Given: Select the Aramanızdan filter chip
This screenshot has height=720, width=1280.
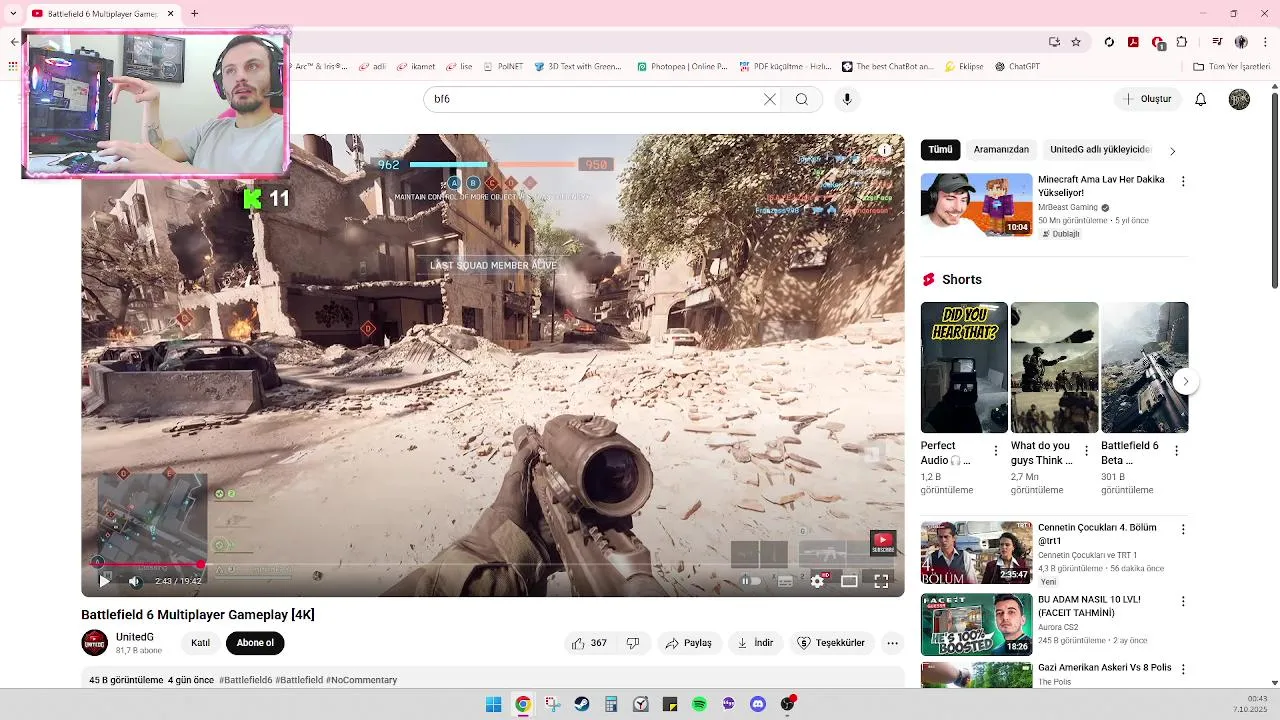Looking at the screenshot, I should tap(1001, 150).
